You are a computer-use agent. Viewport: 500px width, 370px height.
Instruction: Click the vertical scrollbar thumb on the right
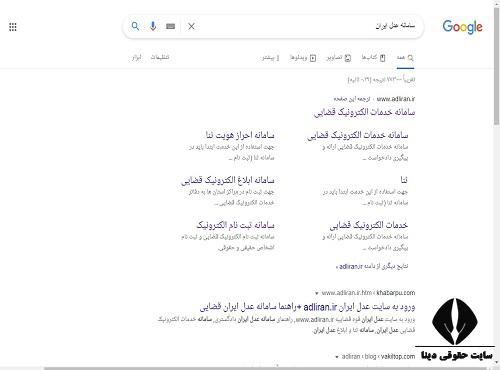coord(497,67)
